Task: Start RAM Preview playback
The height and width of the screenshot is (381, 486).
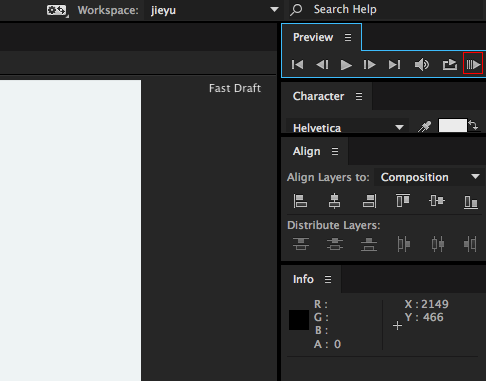Action: [x=473, y=64]
